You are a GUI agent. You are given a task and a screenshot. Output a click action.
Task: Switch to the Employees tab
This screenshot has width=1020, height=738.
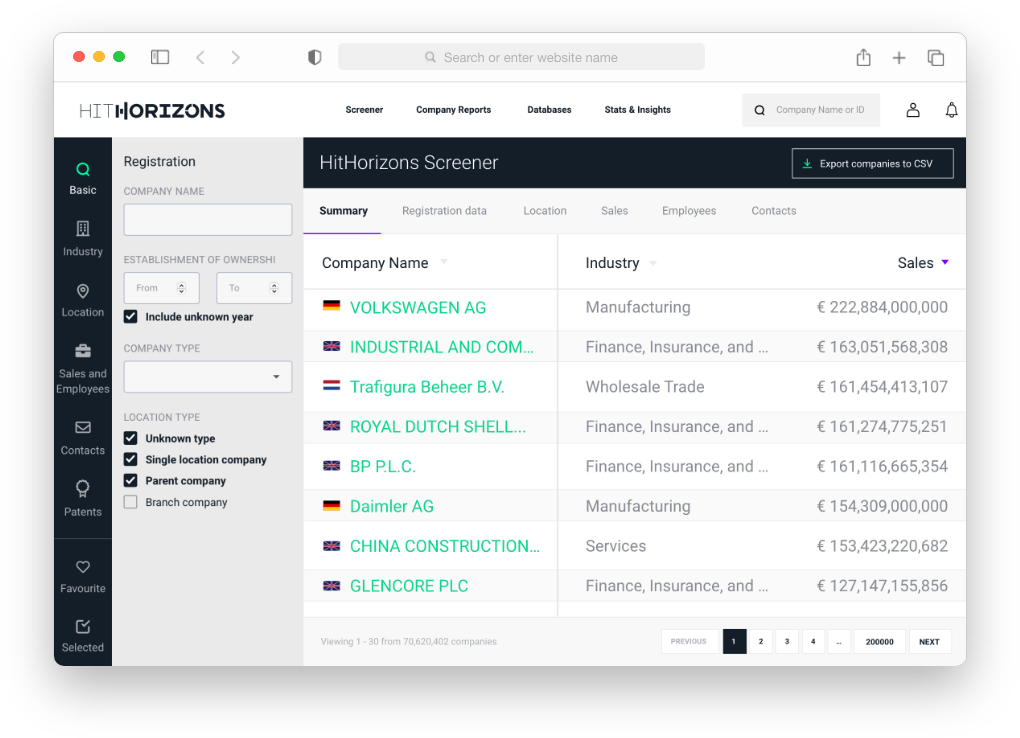[x=689, y=211]
